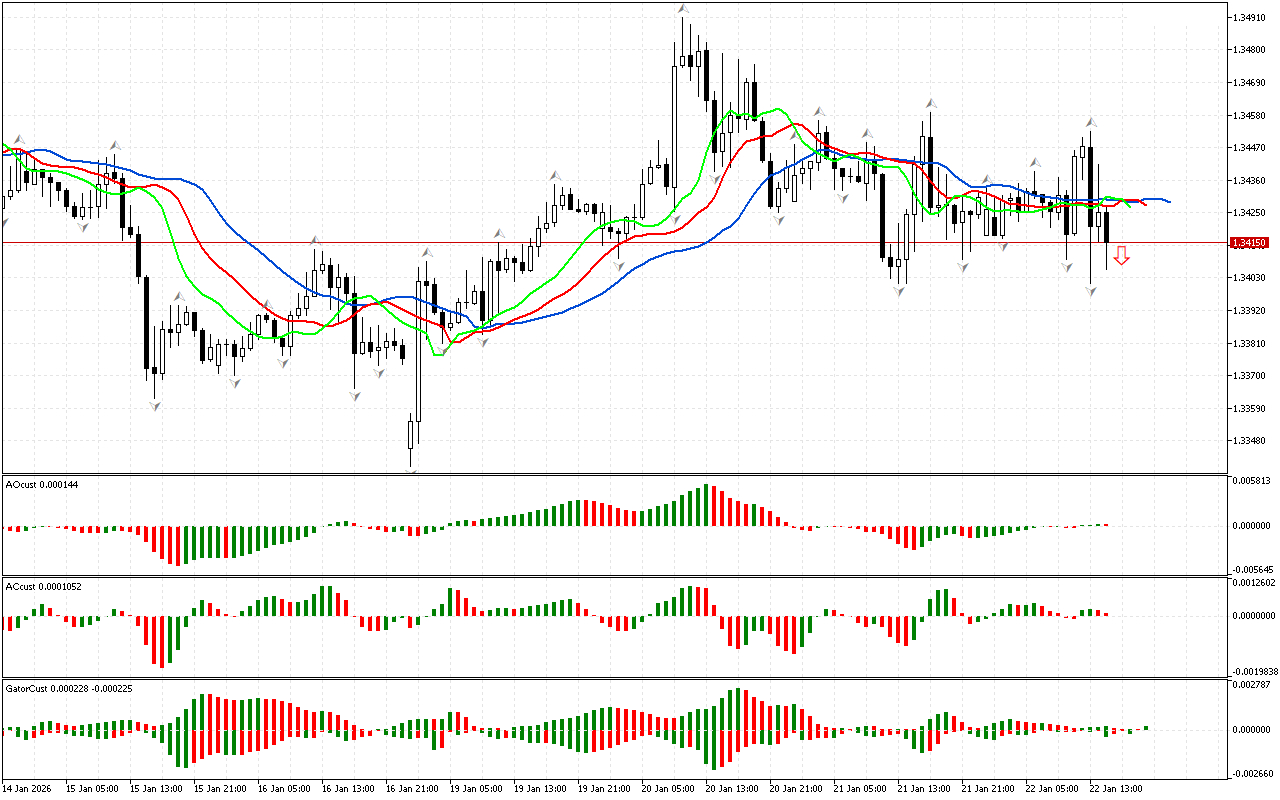Screen dimensions: 1280x800
Task: Click the blue Alligator jaw line's right end
Action: click(1168, 202)
